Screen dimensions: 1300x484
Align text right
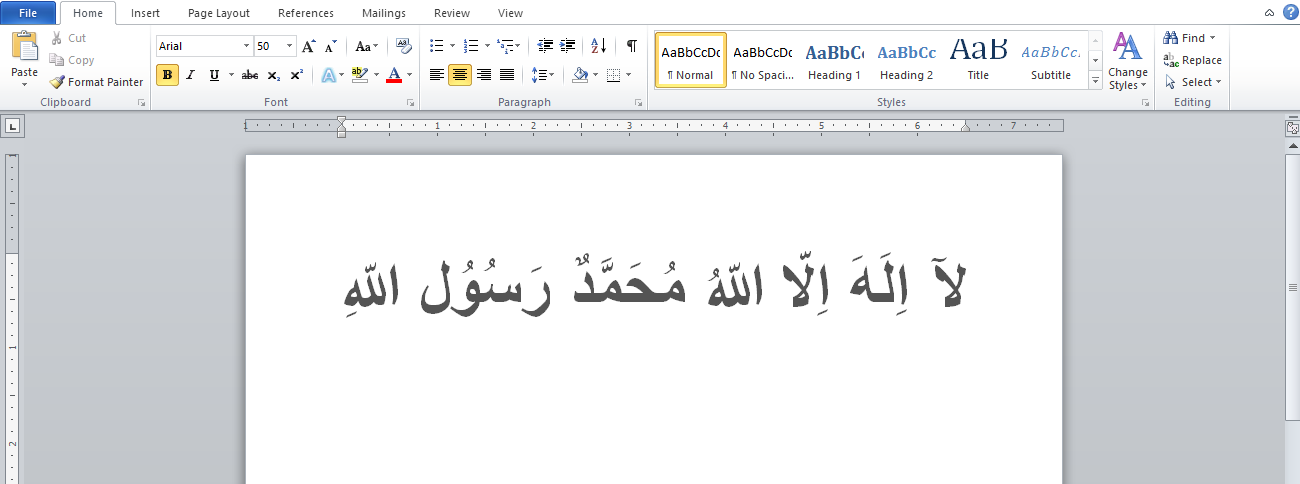click(484, 75)
